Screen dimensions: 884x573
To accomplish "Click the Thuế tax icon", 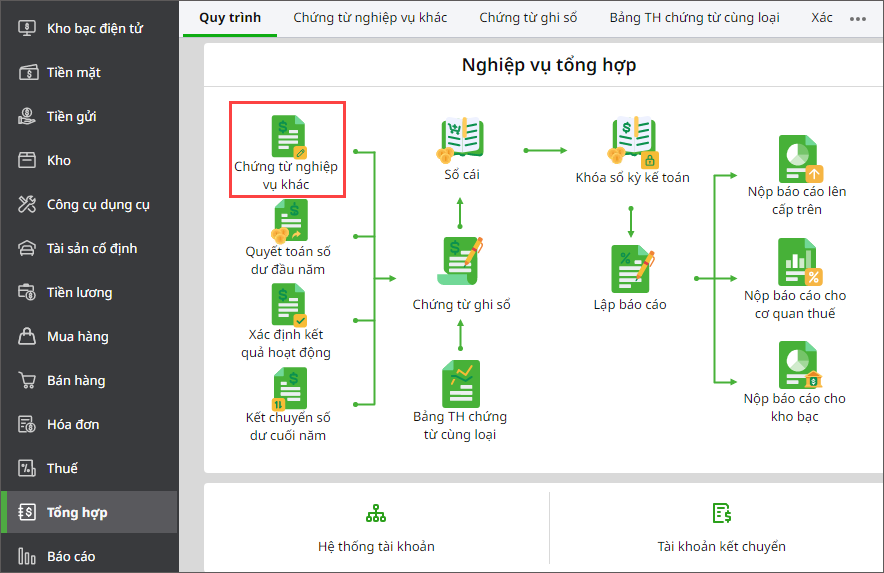I will click(26, 468).
